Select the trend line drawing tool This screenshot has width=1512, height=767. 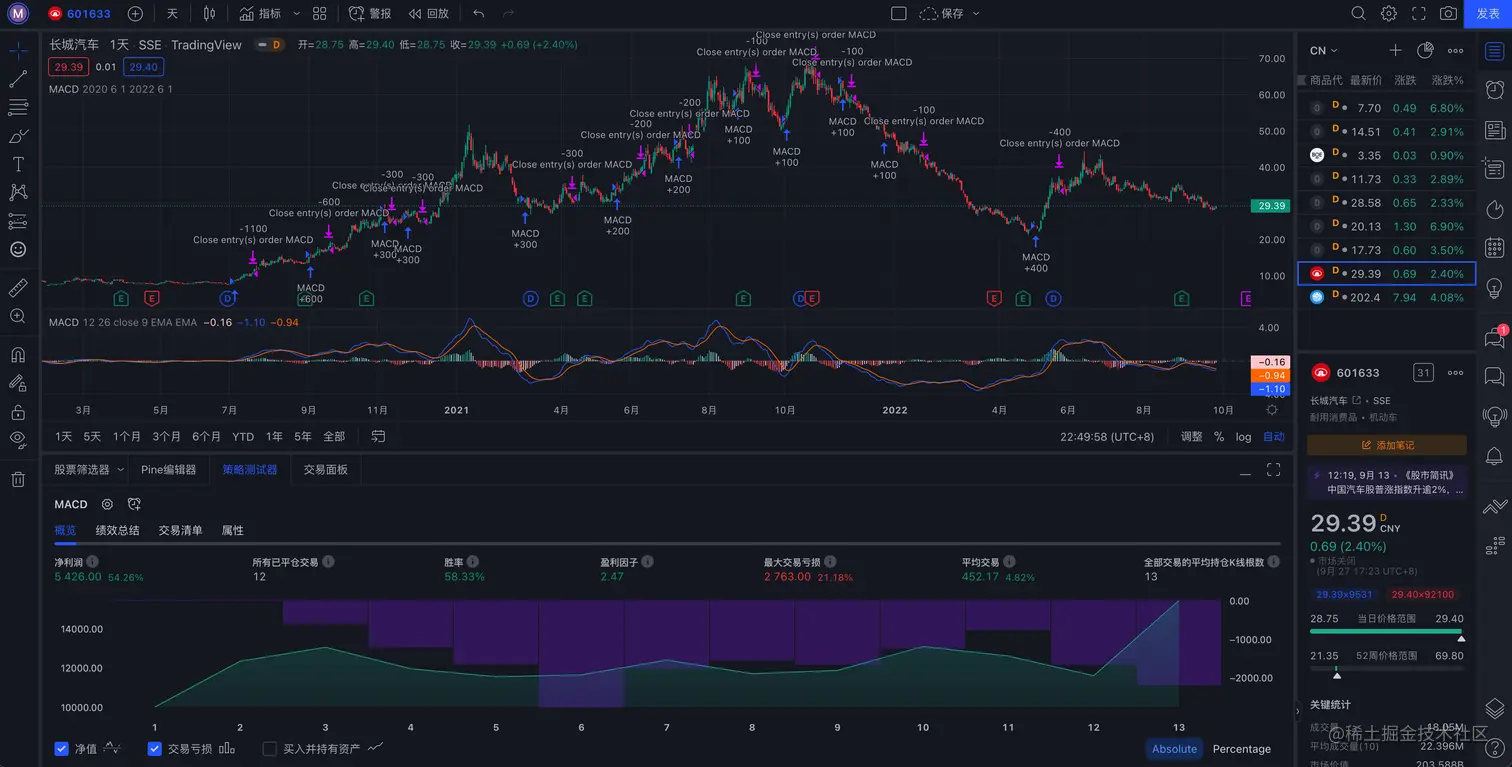pos(18,79)
